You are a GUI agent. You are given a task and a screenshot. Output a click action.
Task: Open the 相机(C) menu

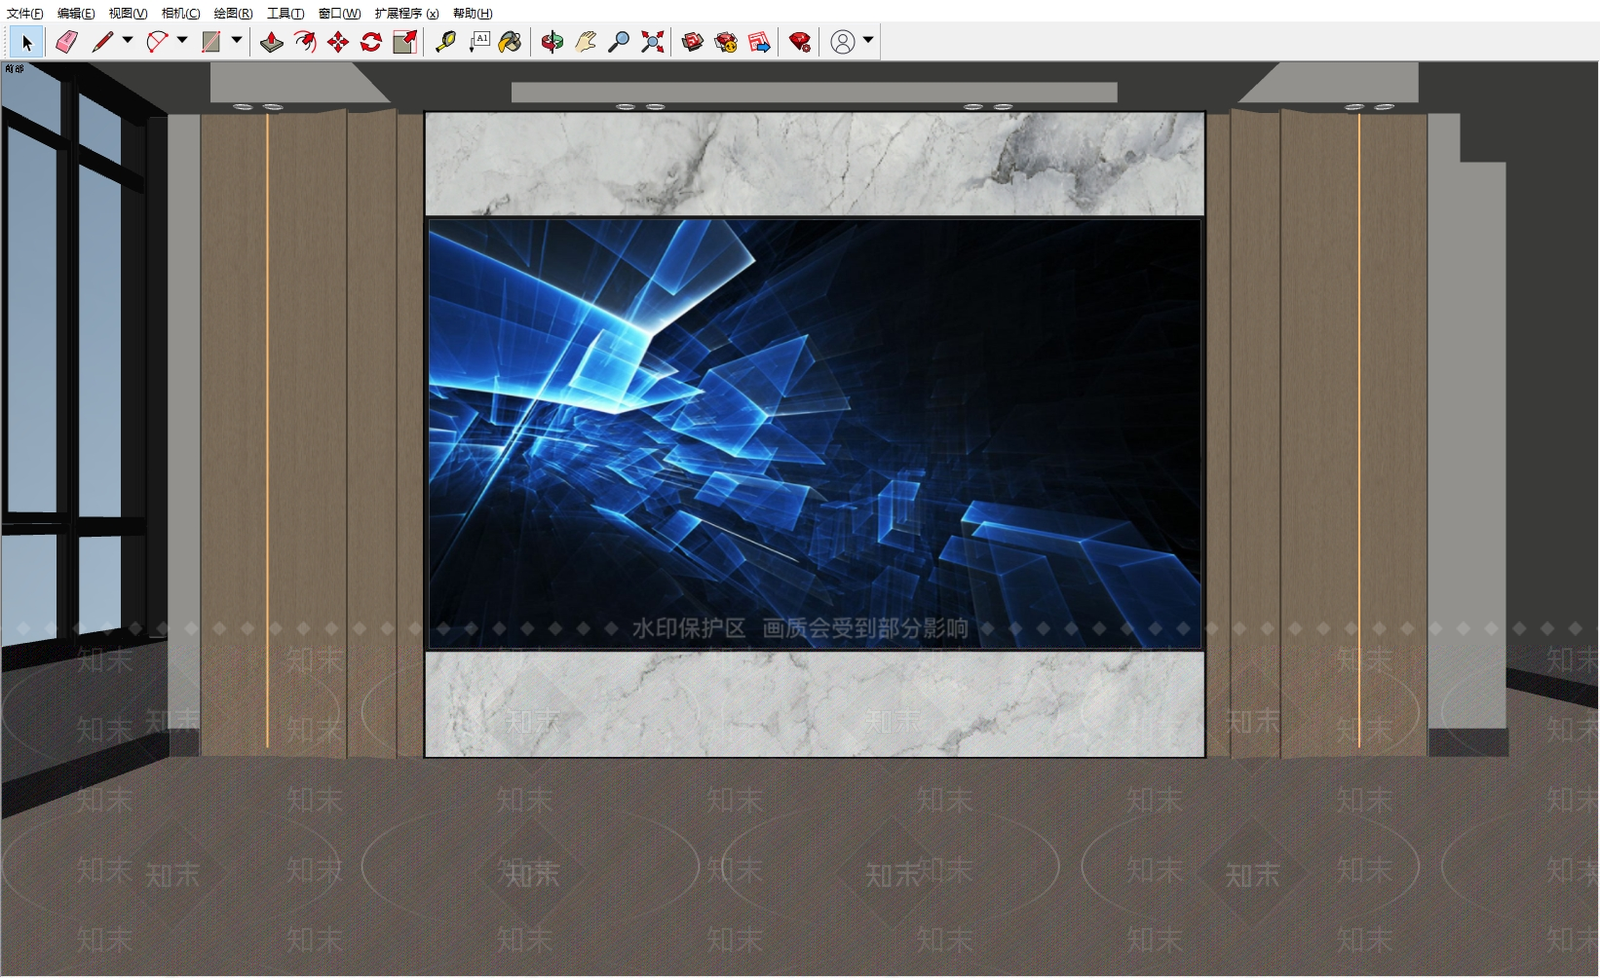click(181, 13)
